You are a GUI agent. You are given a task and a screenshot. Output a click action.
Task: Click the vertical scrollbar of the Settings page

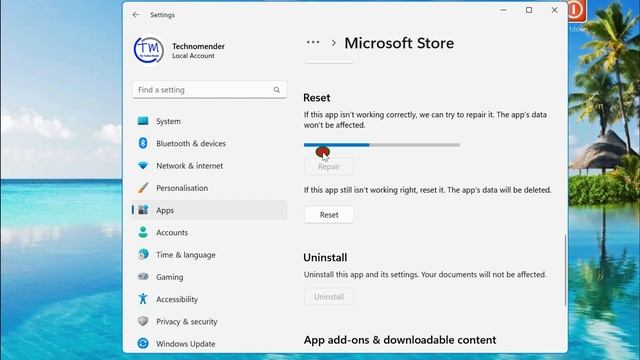565,270
